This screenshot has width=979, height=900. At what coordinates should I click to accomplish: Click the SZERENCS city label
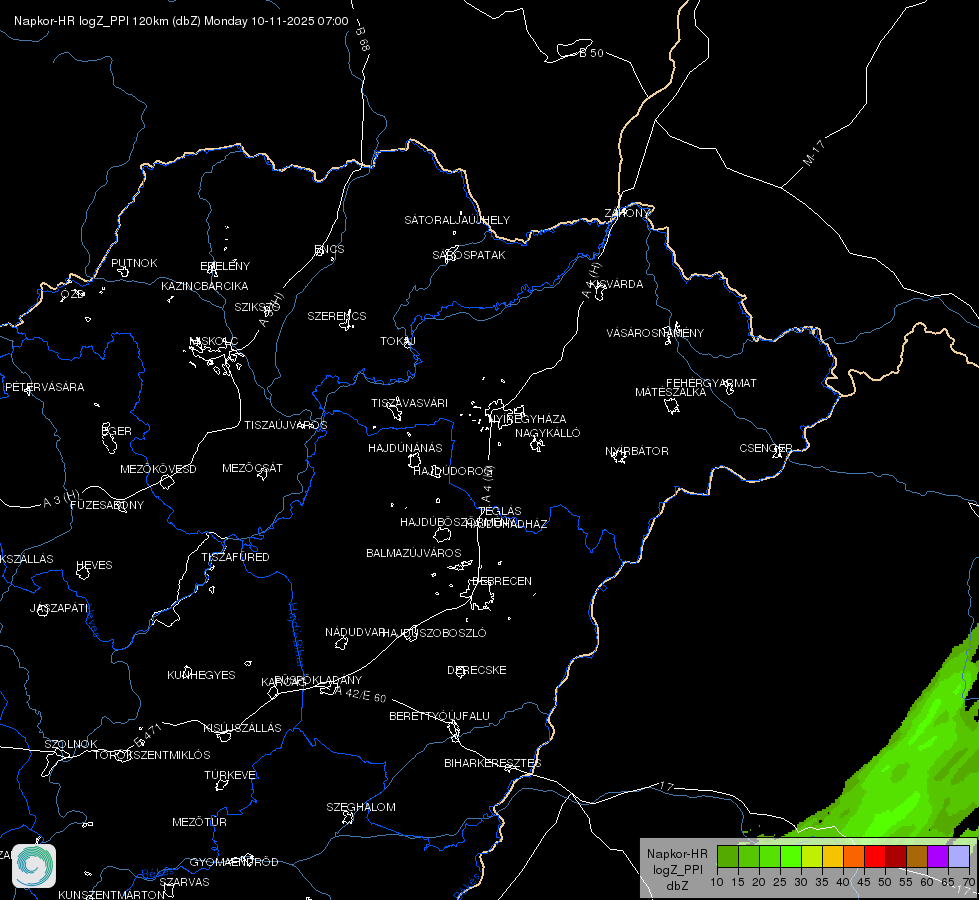coord(337,316)
